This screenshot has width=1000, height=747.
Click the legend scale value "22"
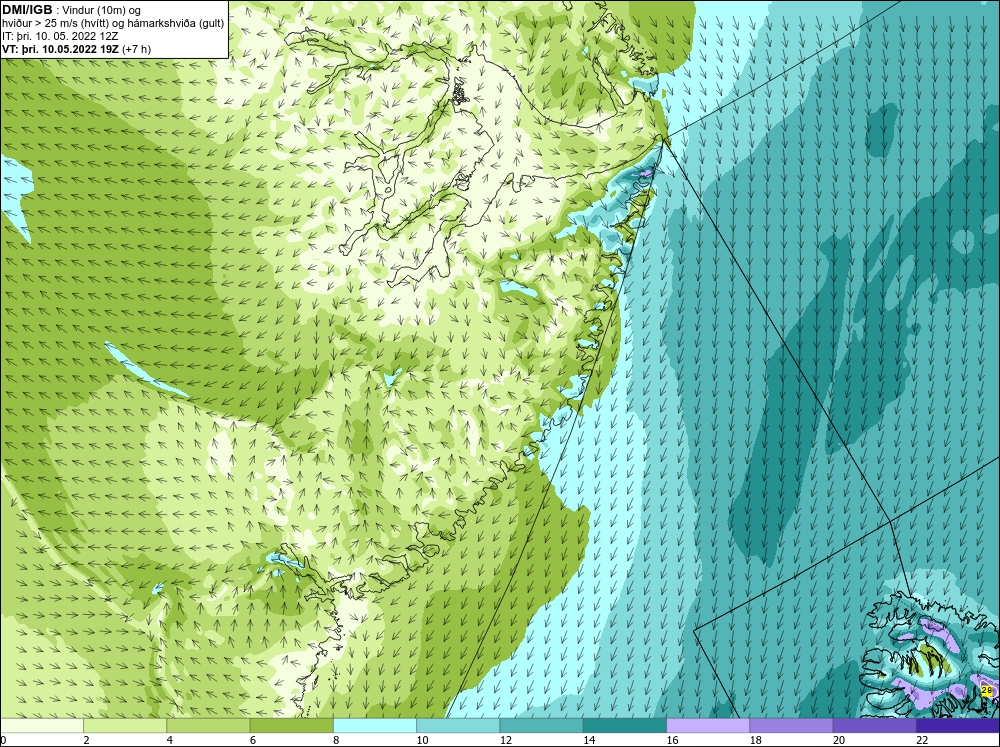pos(922,740)
